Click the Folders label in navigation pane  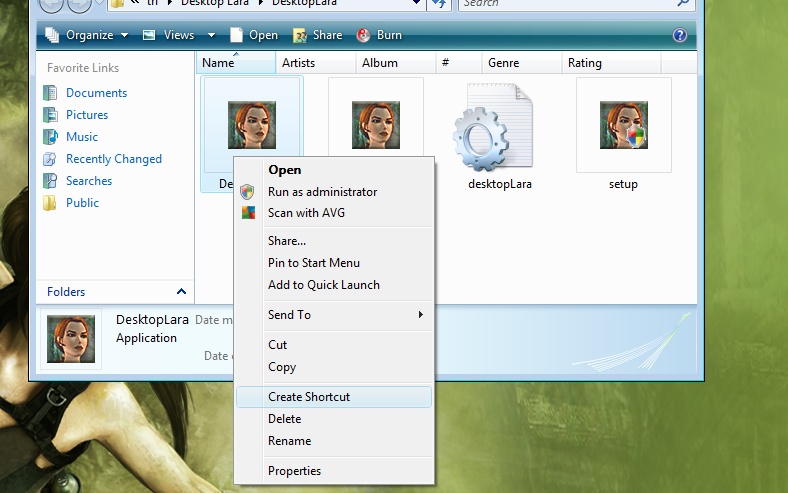66,292
